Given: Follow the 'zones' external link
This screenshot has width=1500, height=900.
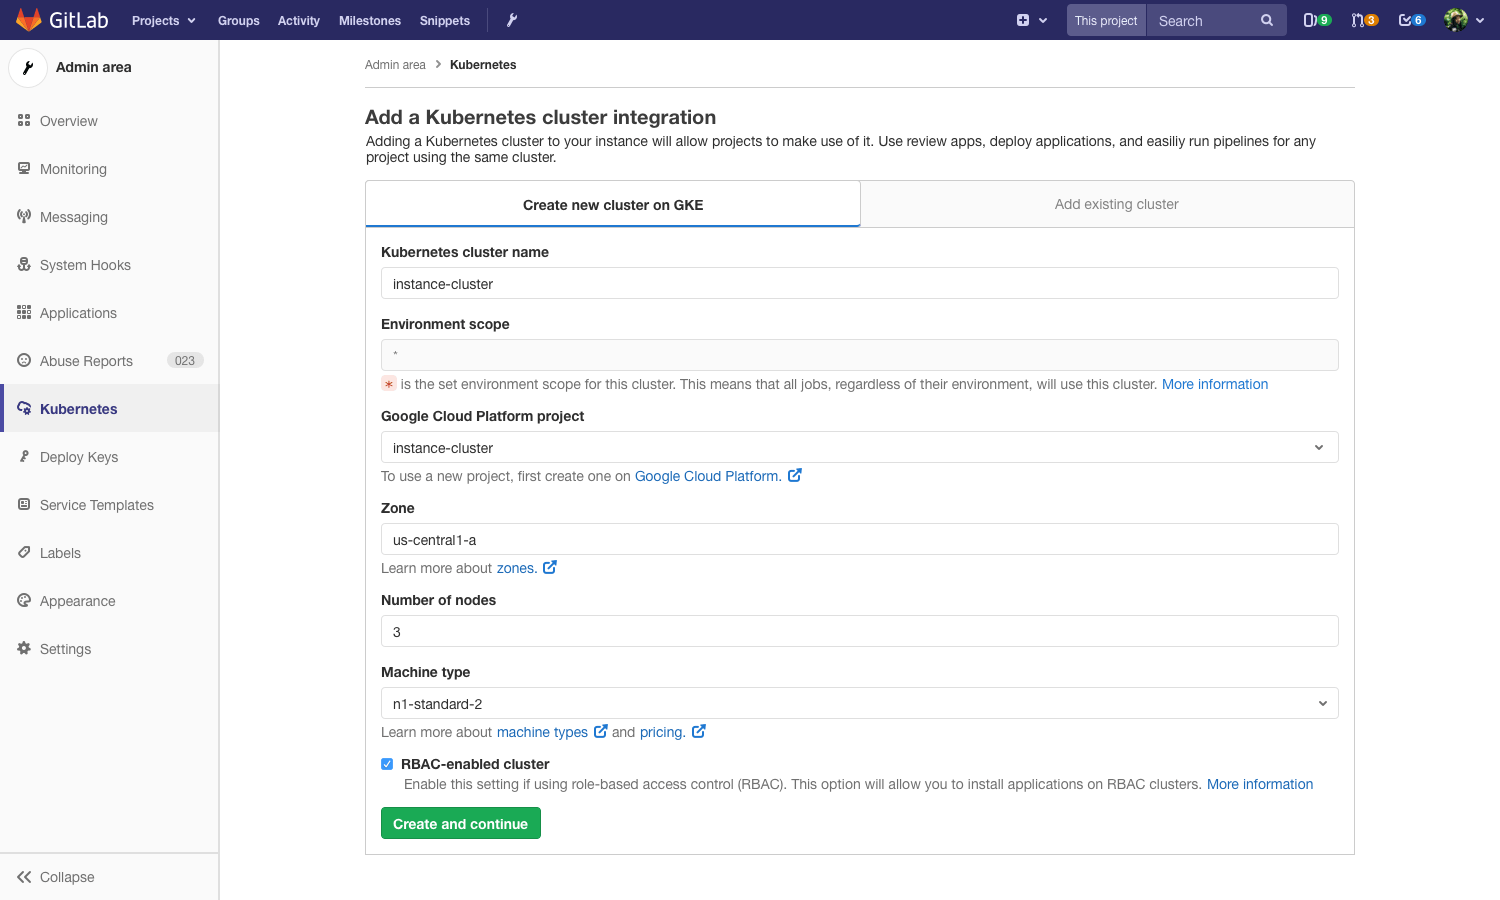Looking at the screenshot, I should 519,567.
